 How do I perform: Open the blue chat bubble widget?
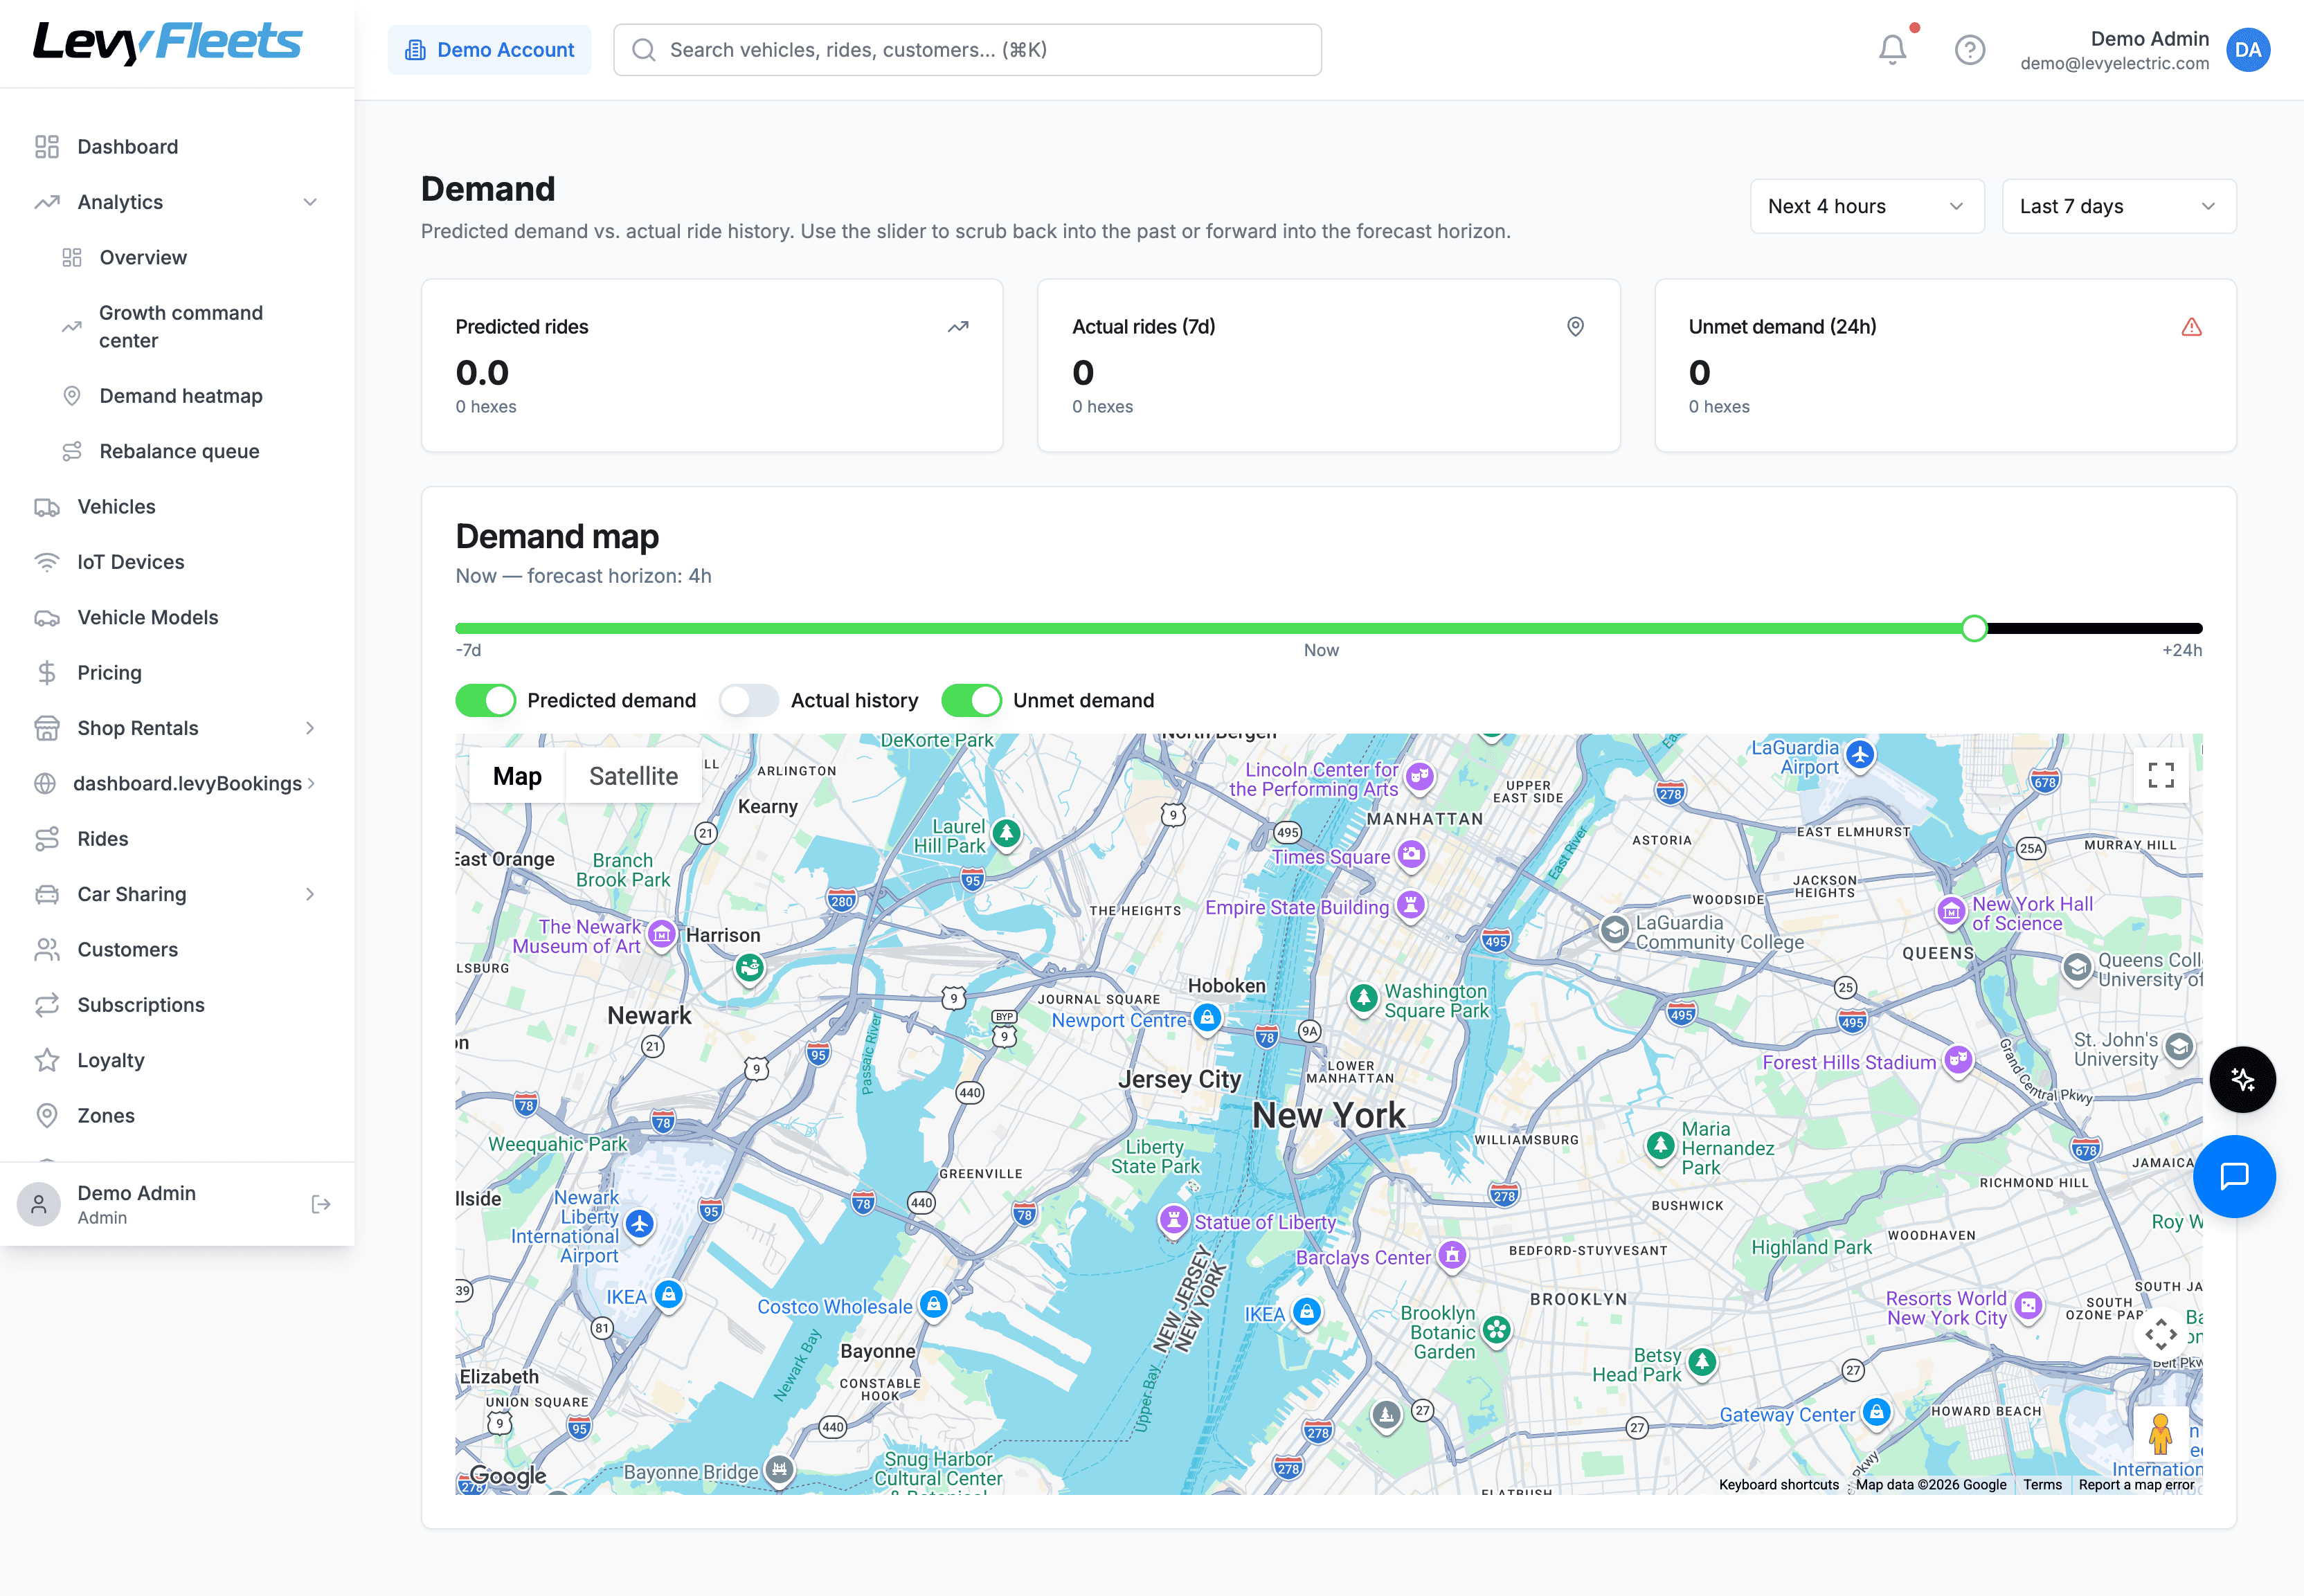(2234, 1176)
